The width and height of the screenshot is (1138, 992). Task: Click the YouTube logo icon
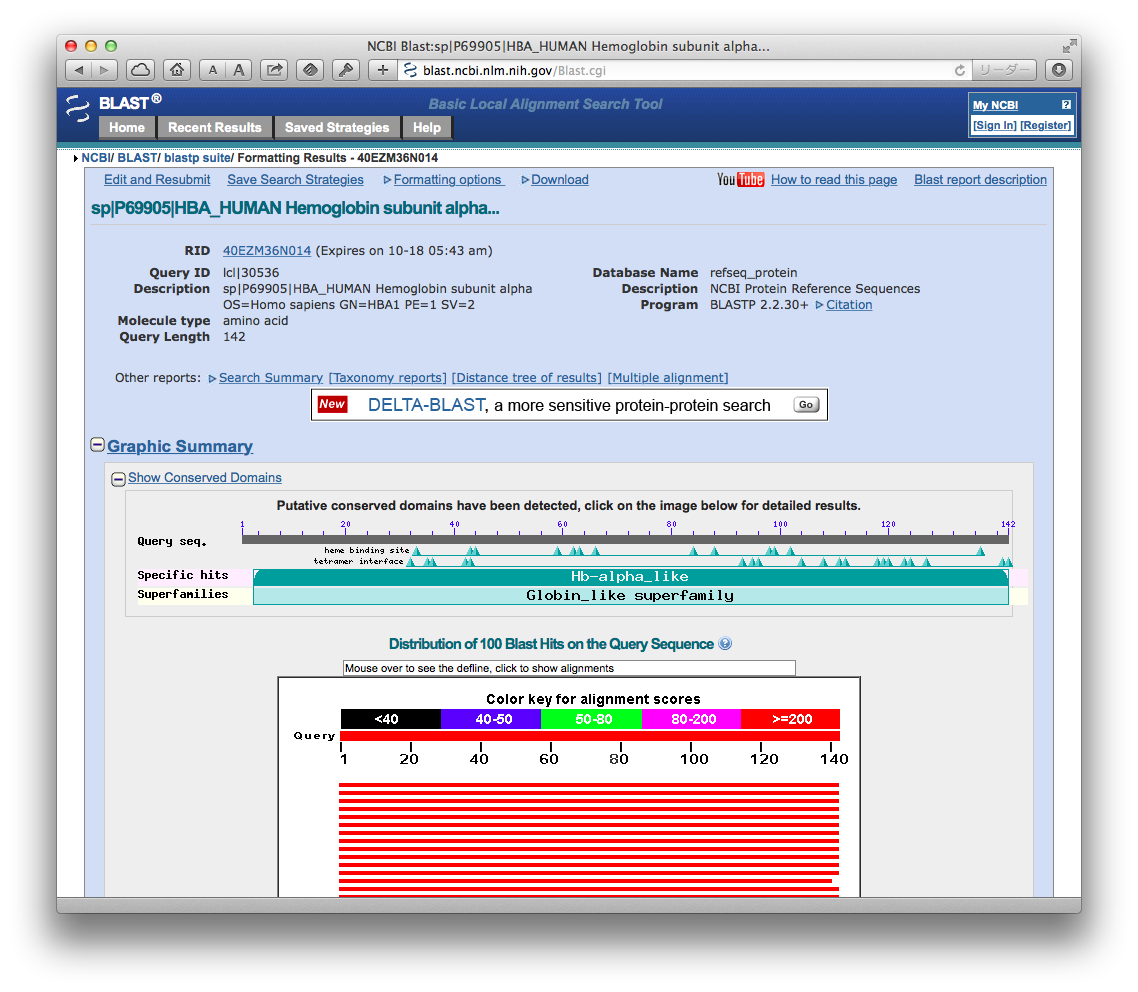pyautogui.click(x=740, y=180)
